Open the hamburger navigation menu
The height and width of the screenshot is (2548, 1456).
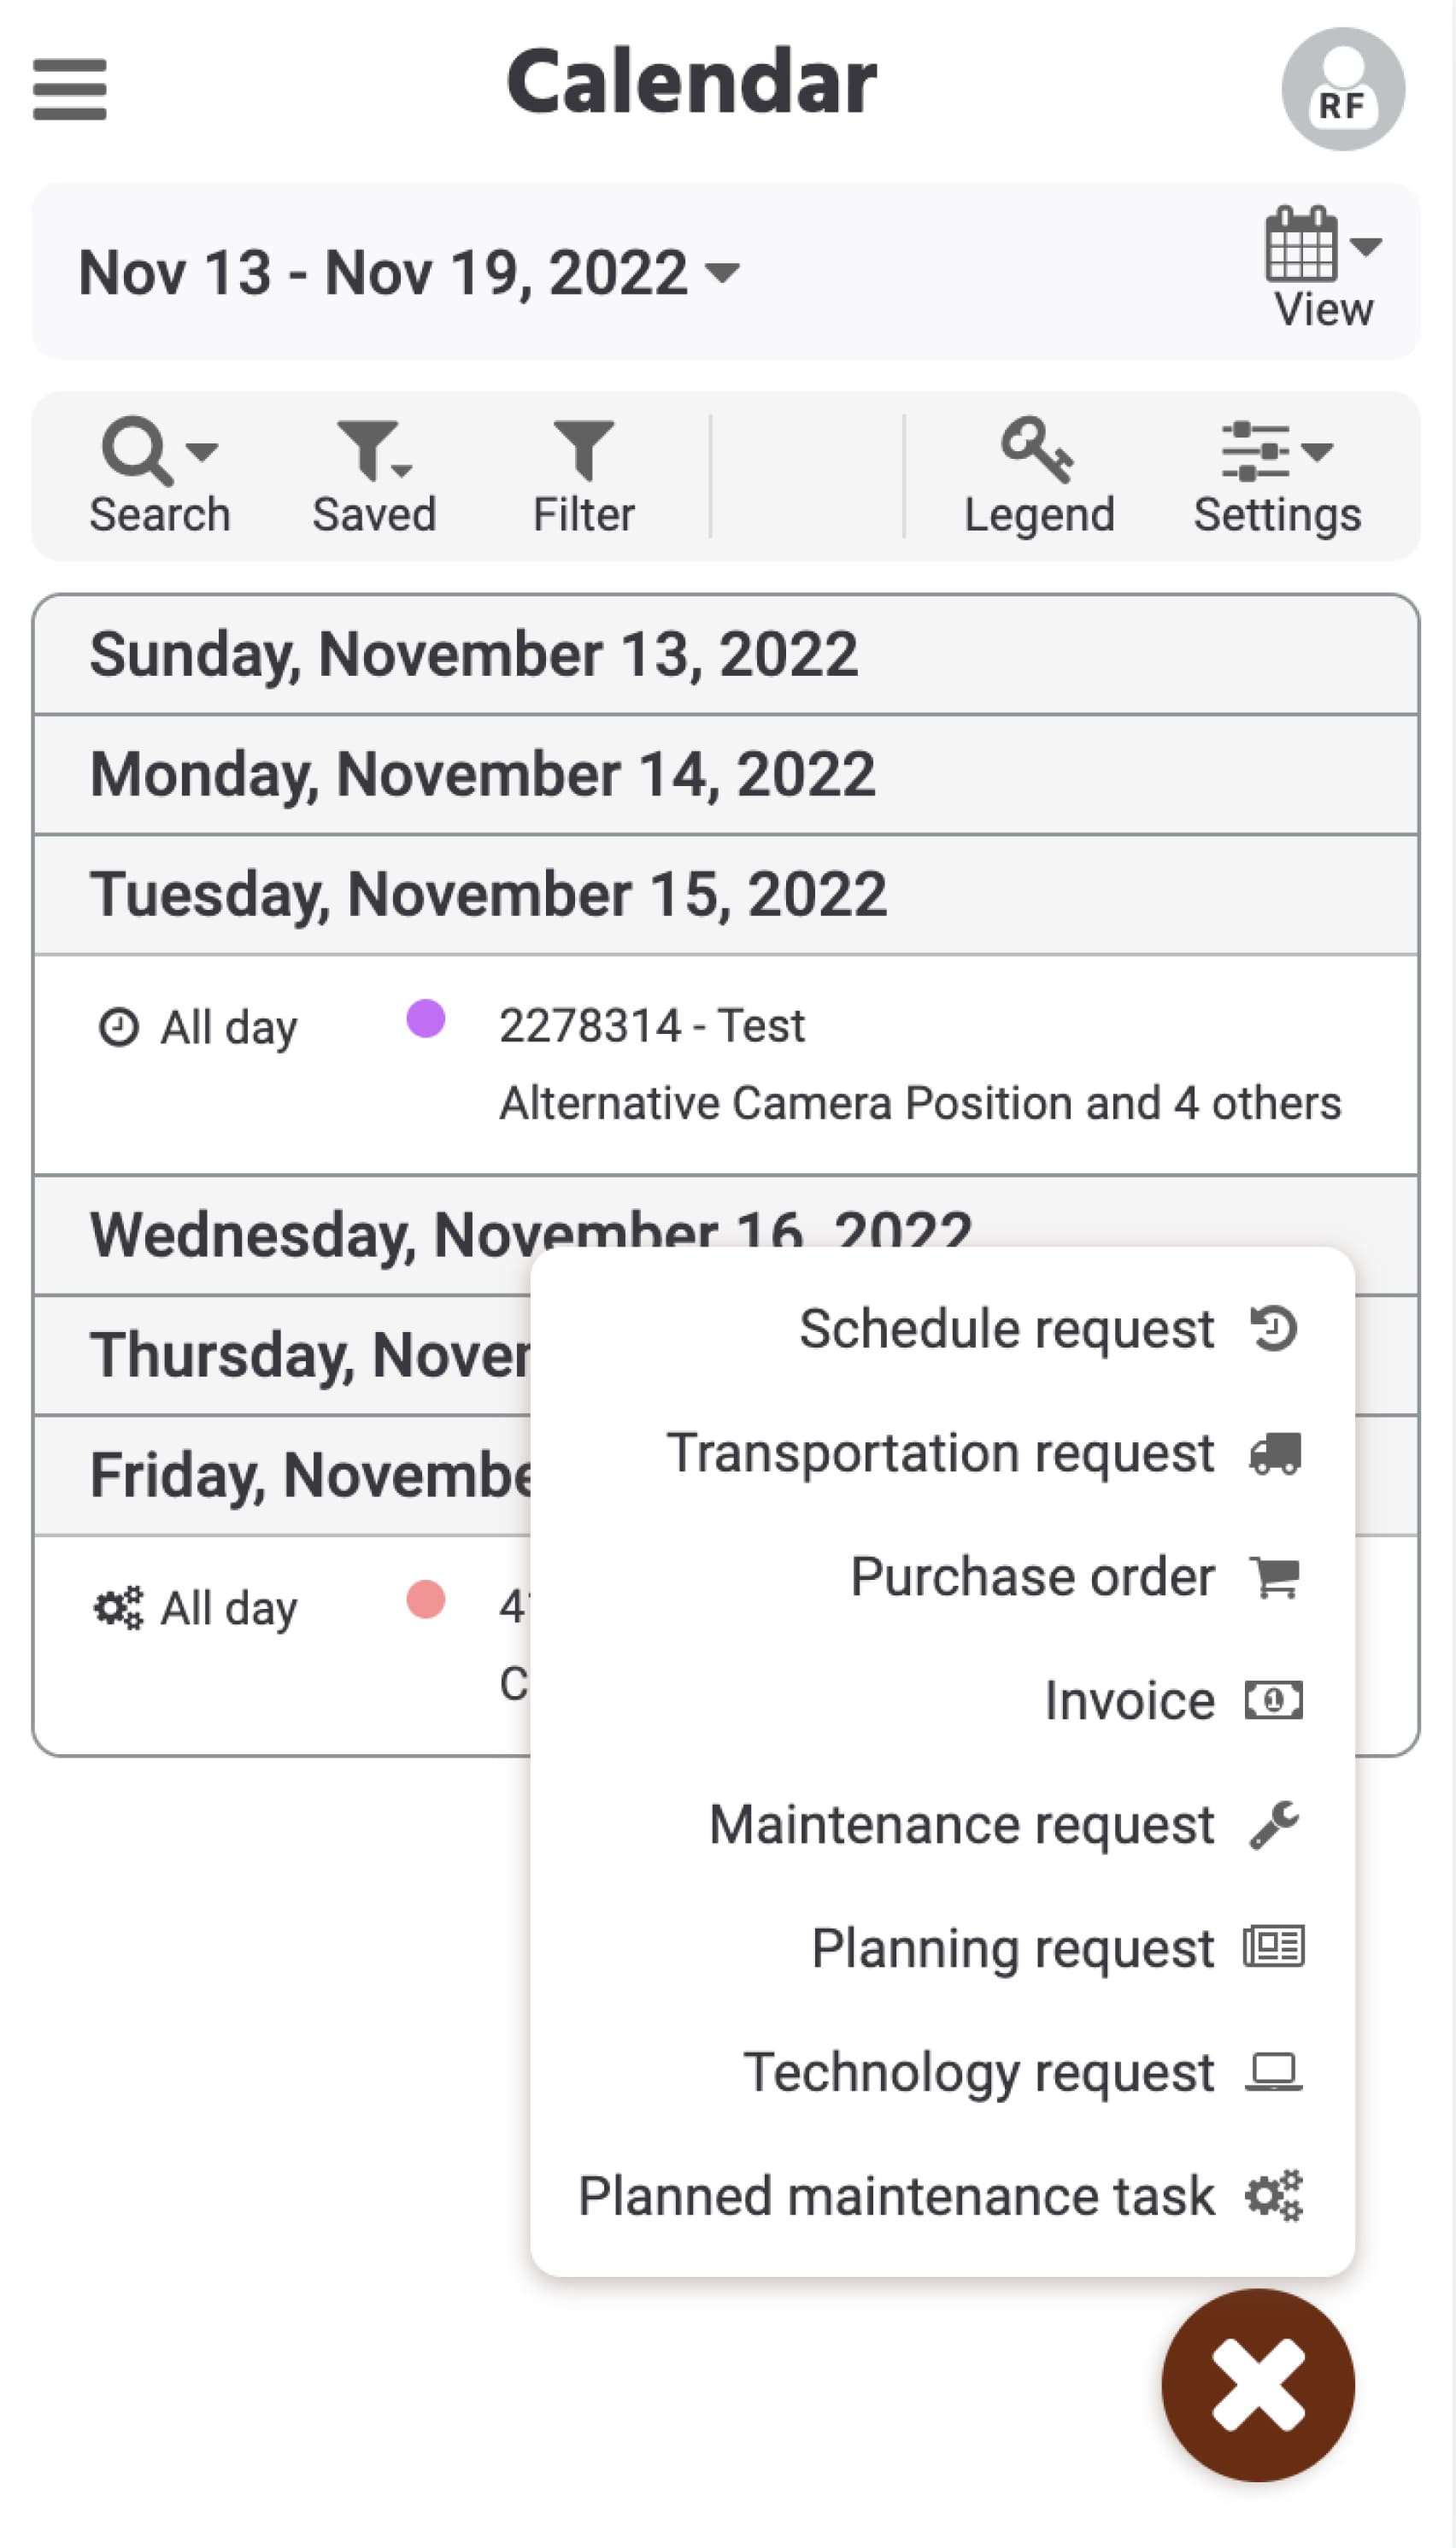click(69, 89)
